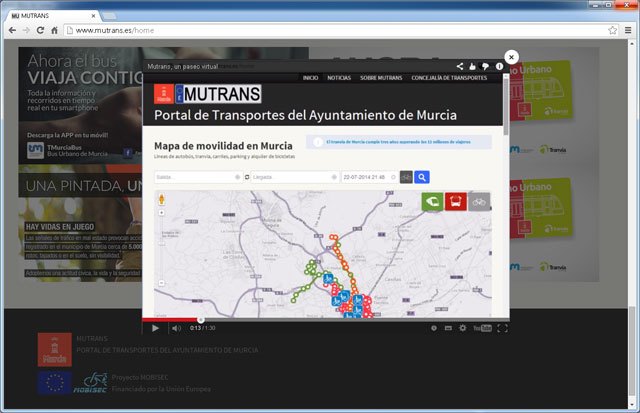Image resolution: width=640 pixels, height=413 pixels.
Task: Close the video lightbox overlay
Action: coord(511,58)
